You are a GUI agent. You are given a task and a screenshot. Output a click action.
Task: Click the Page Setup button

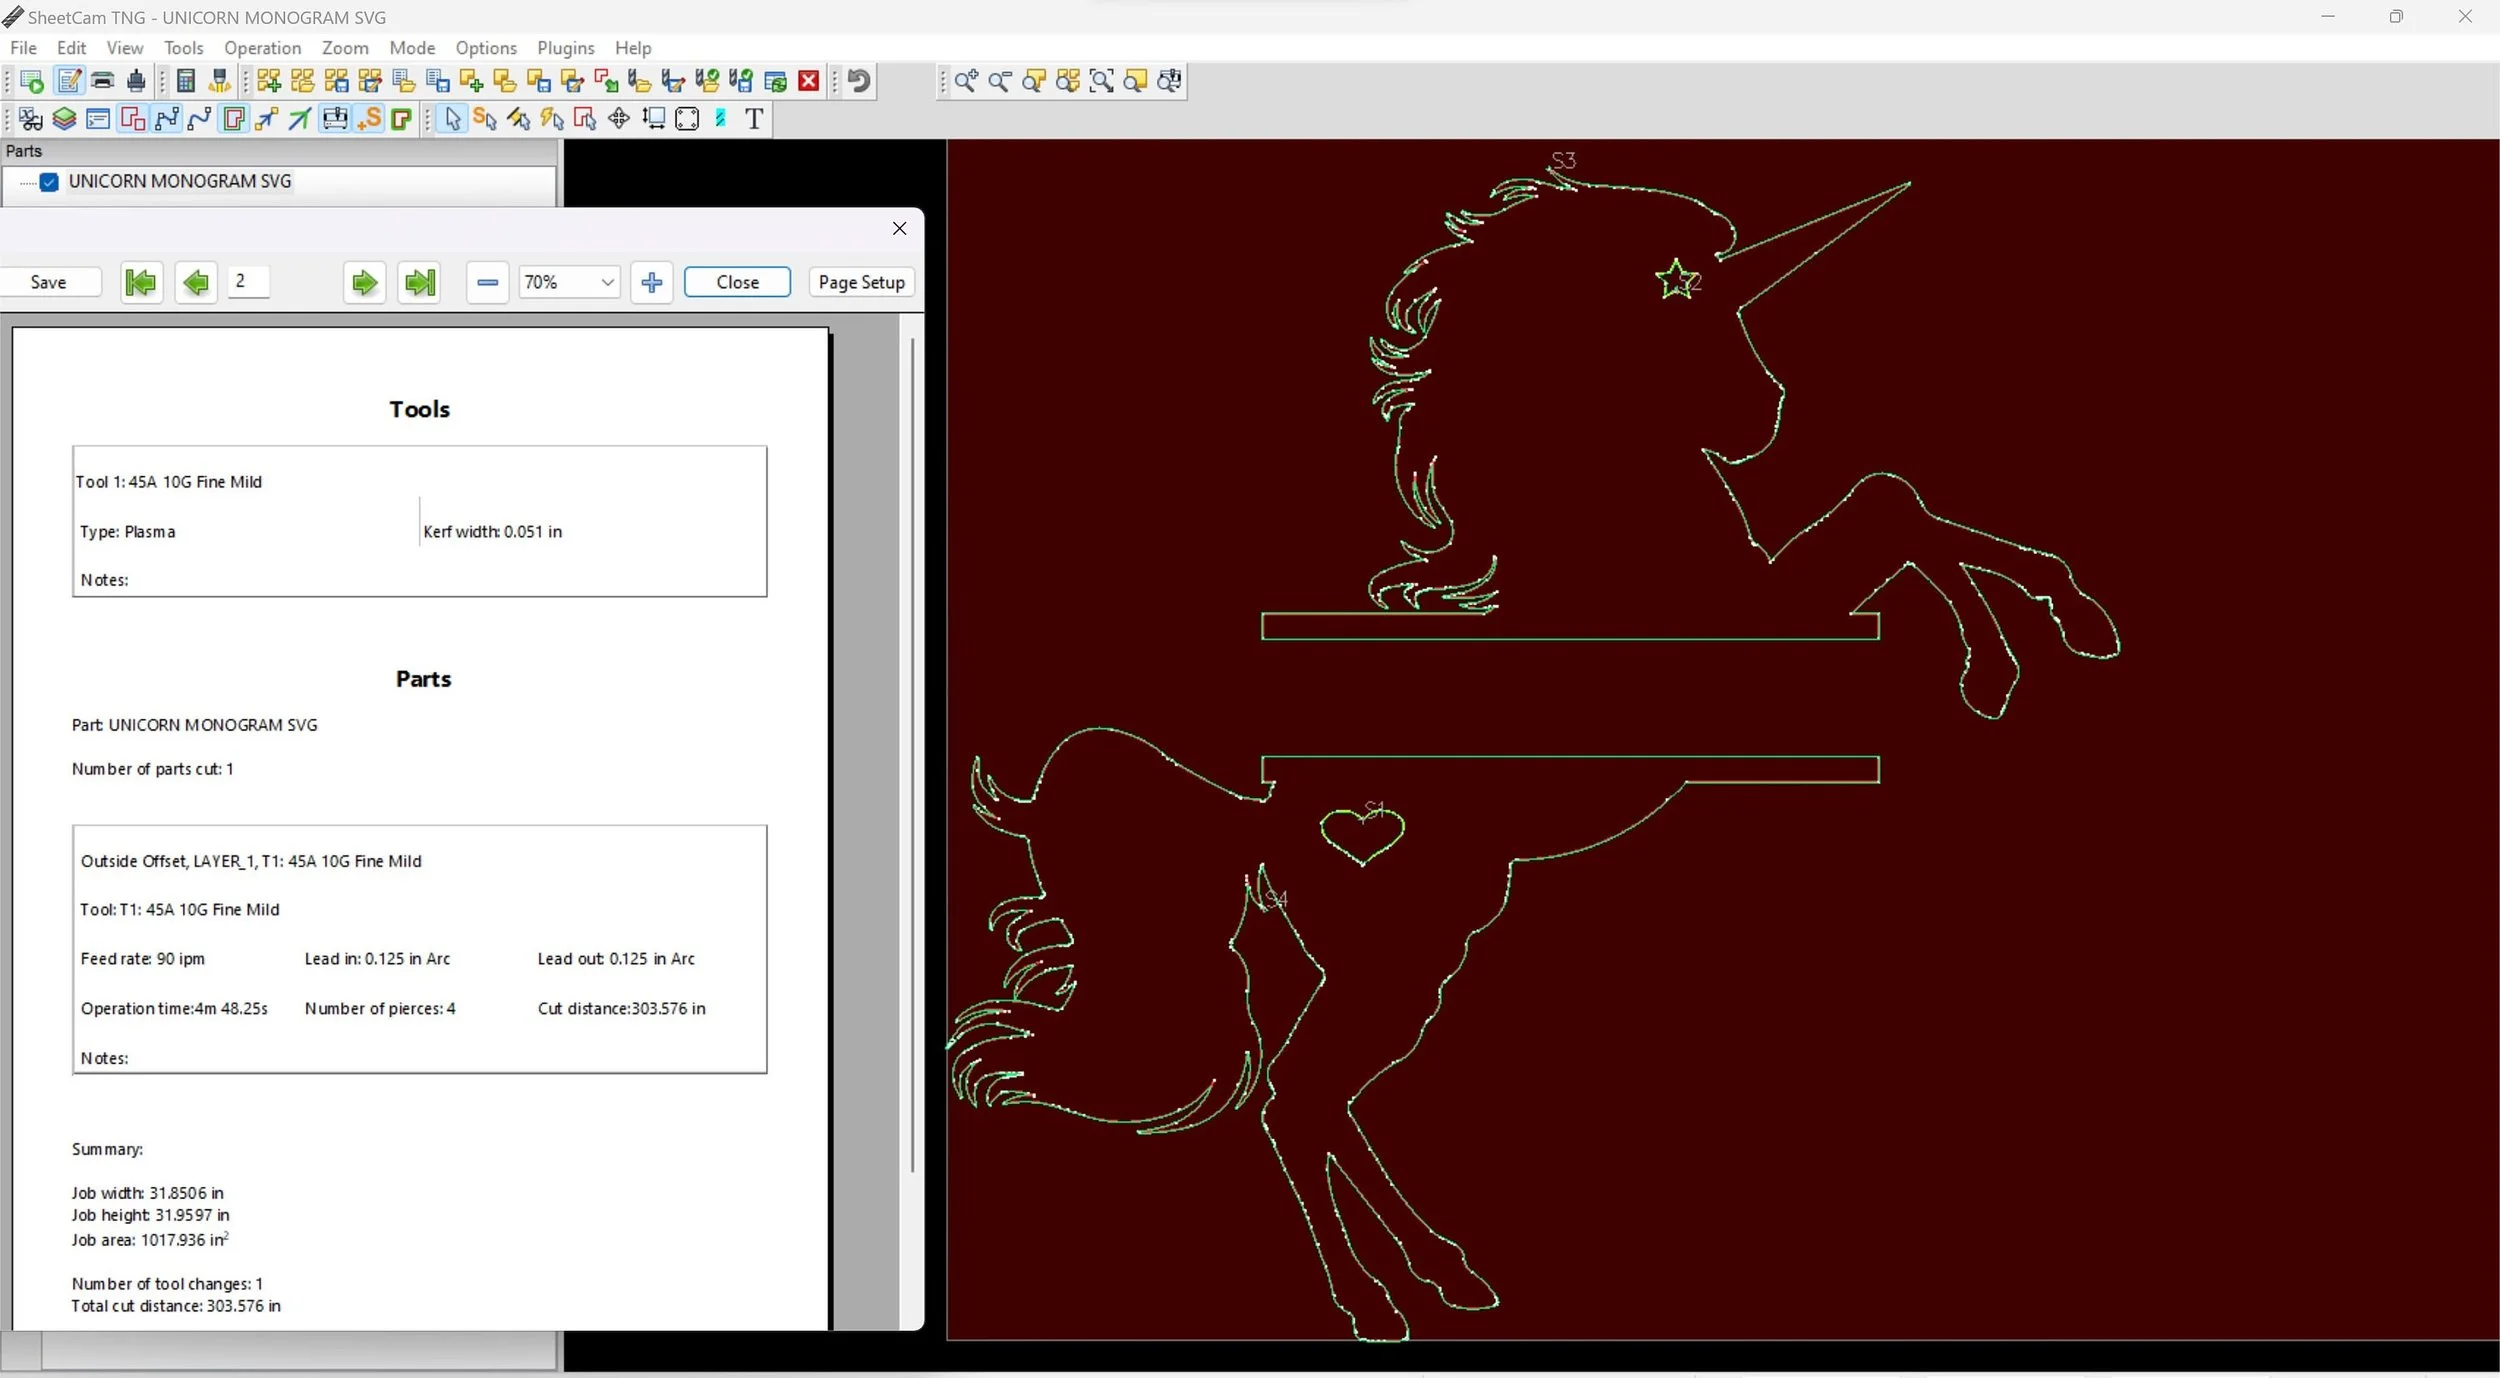[861, 283]
